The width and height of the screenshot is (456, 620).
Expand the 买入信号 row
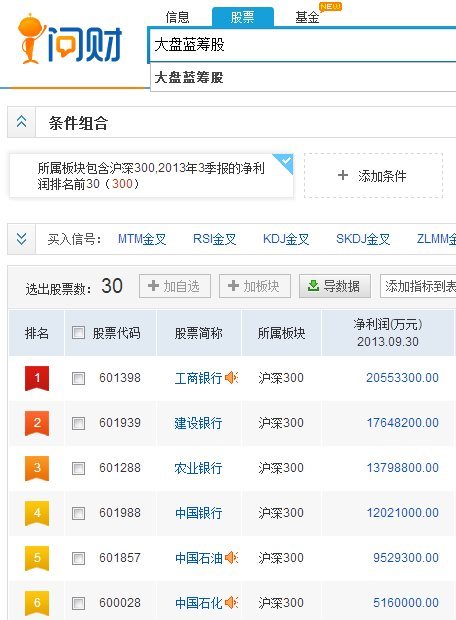click(21, 239)
